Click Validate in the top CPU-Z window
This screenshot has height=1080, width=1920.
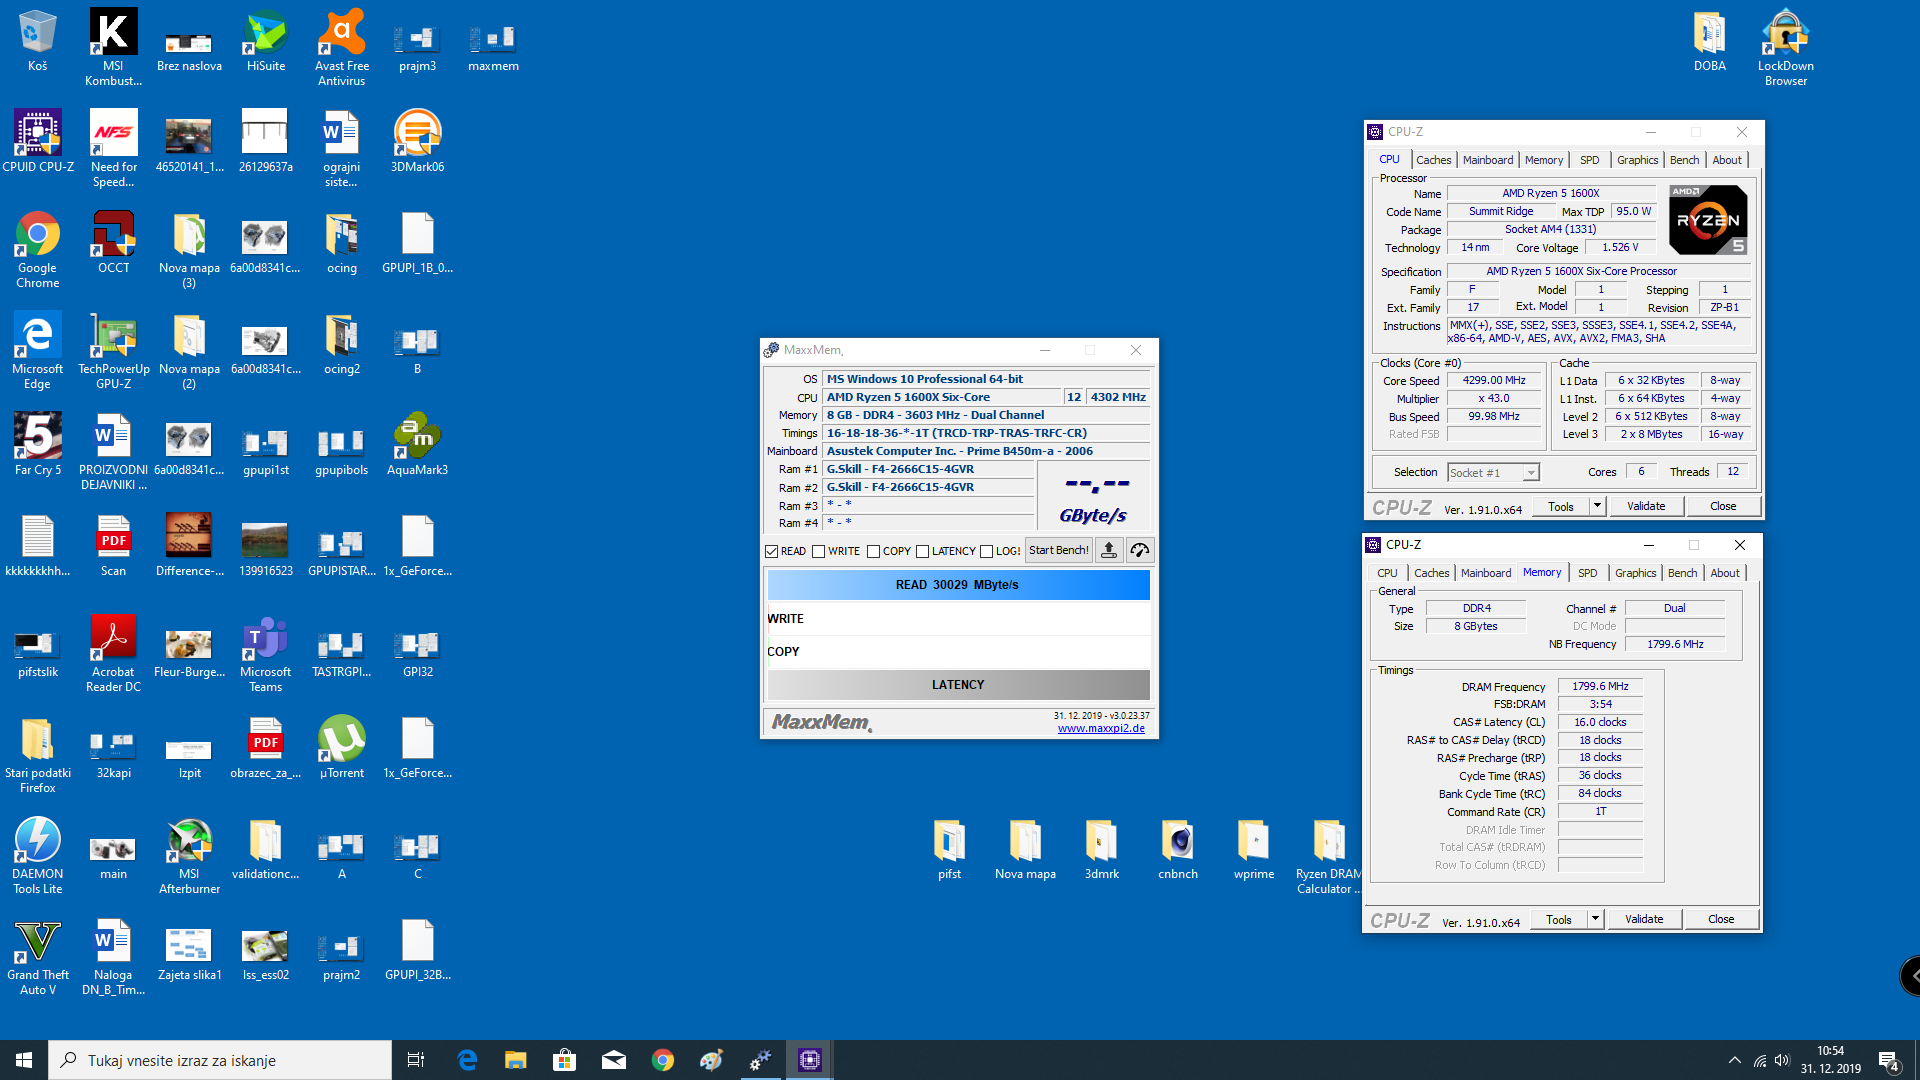tap(1646, 506)
